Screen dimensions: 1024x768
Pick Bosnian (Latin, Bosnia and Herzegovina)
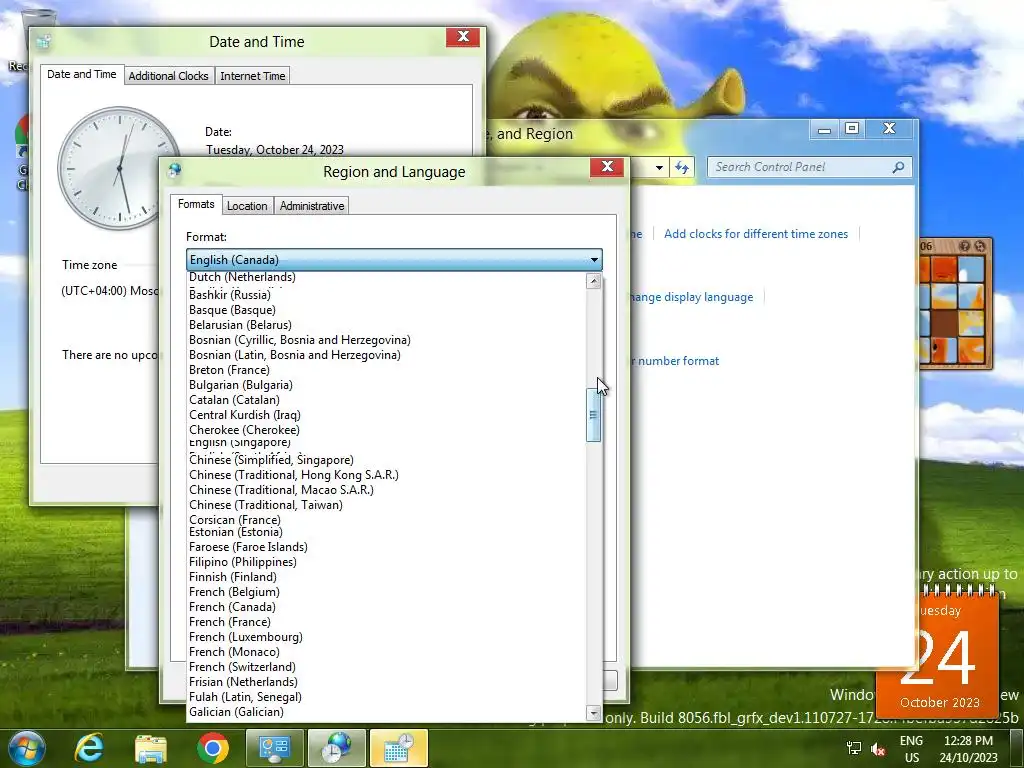point(295,355)
